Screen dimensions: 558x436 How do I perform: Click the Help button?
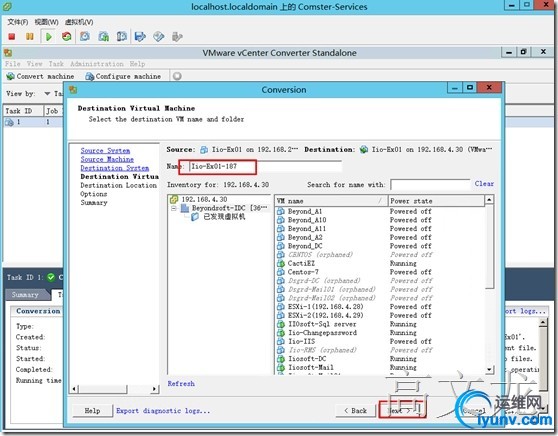click(x=92, y=411)
